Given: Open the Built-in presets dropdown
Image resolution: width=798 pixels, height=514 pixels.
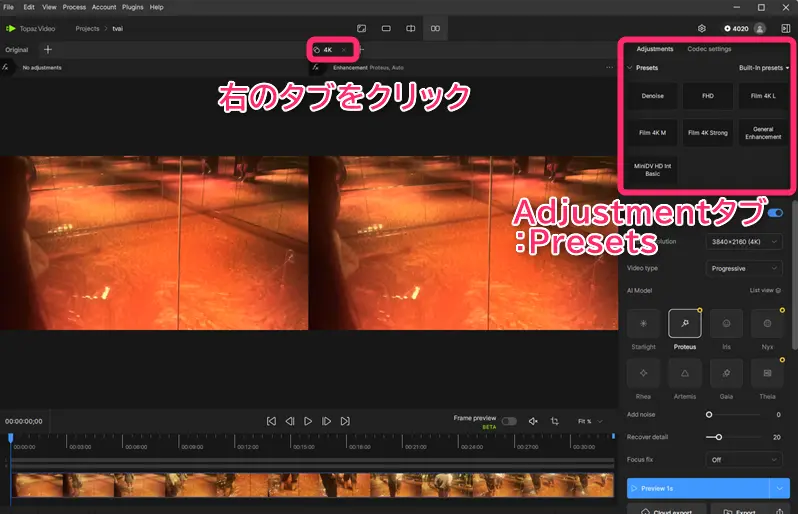Looking at the screenshot, I should 763,68.
